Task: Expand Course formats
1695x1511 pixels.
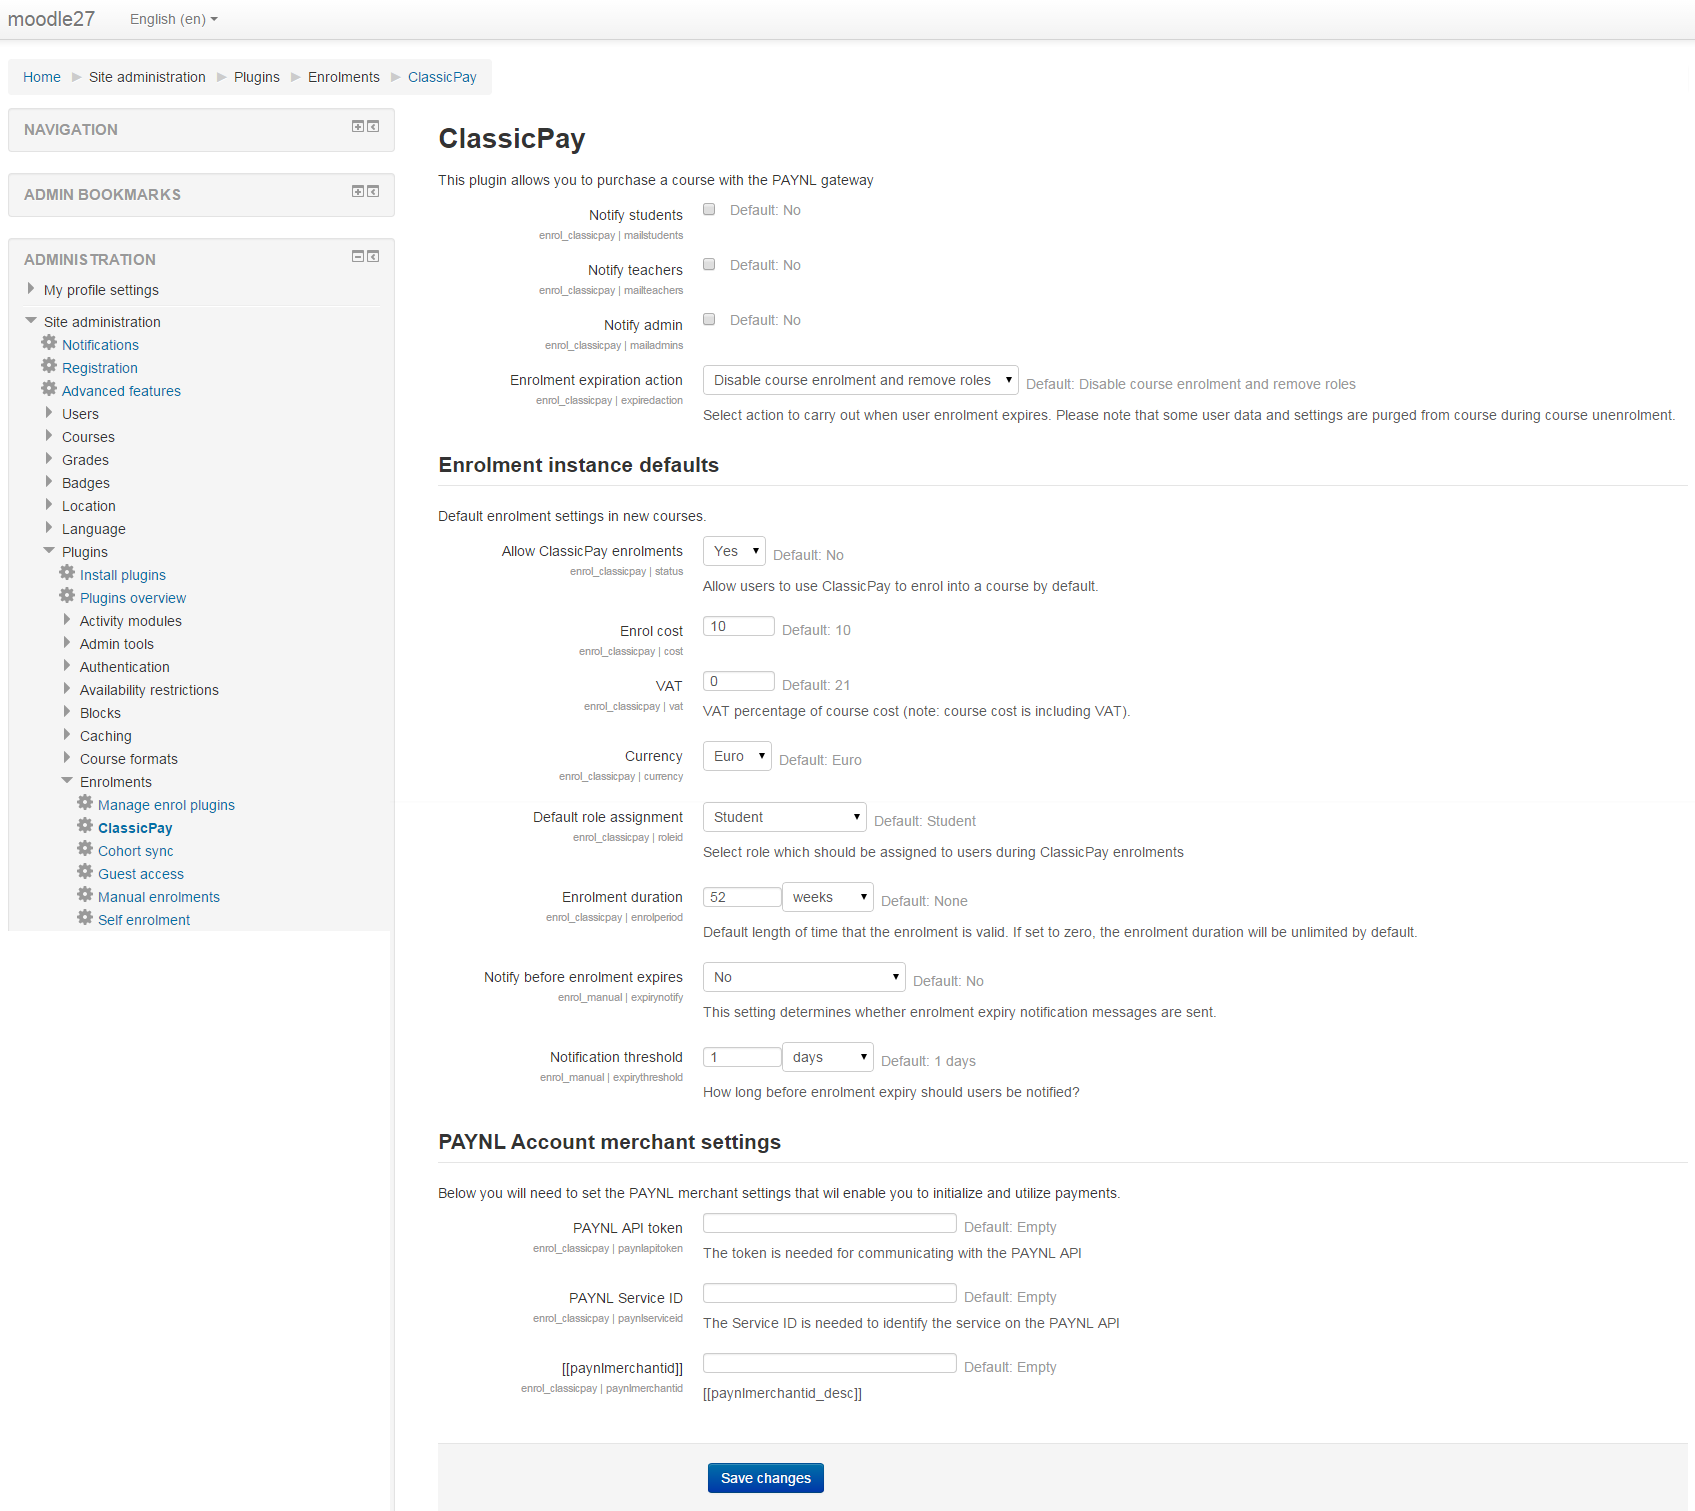Action: point(67,758)
